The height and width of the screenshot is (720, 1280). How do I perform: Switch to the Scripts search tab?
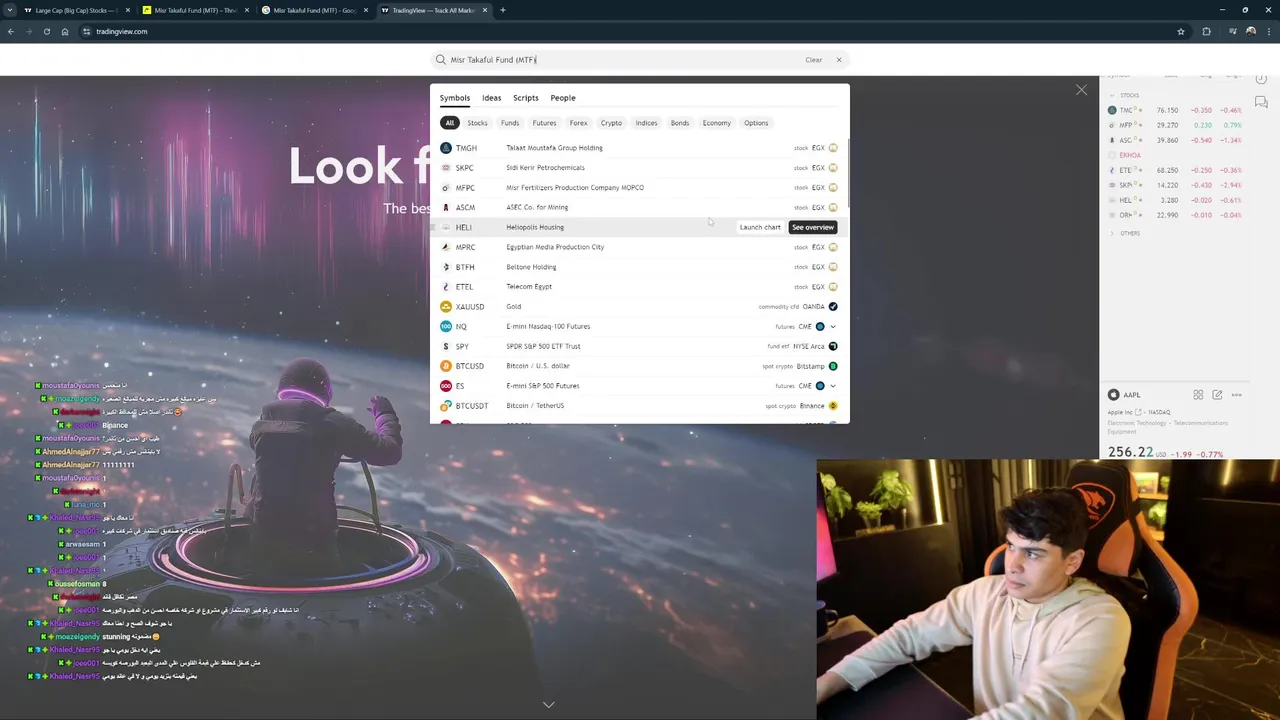click(525, 98)
